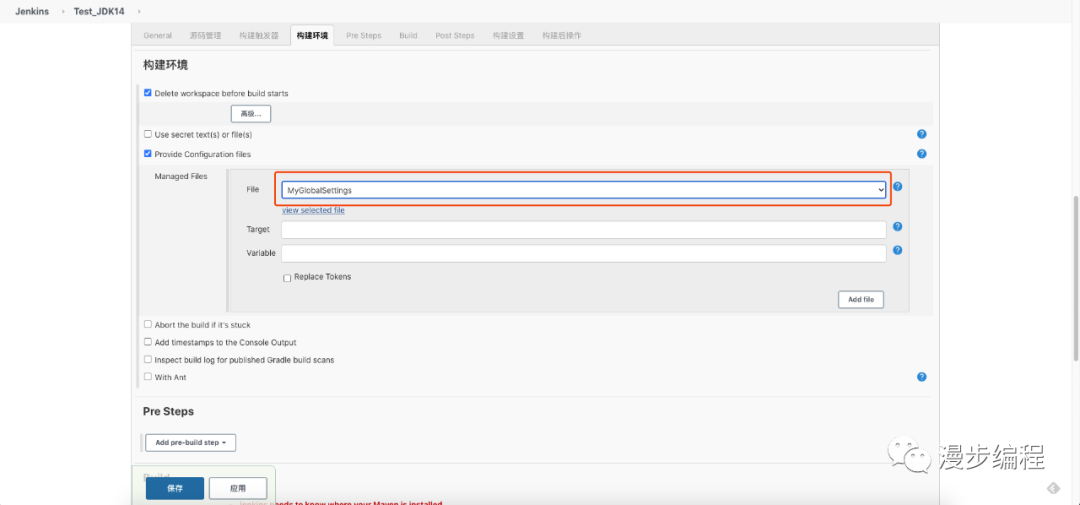The width and height of the screenshot is (1080, 505).
Task: Show help icon for Variable field
Action: point(897,251)
